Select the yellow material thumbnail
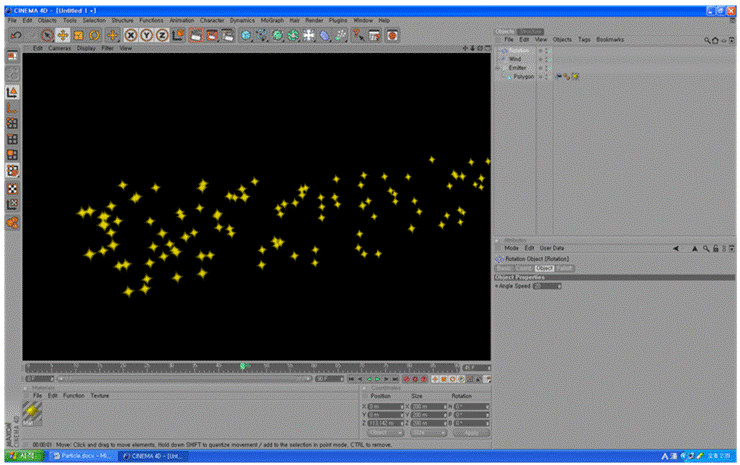This screenshot has width=740, height=465. point(32,412)
